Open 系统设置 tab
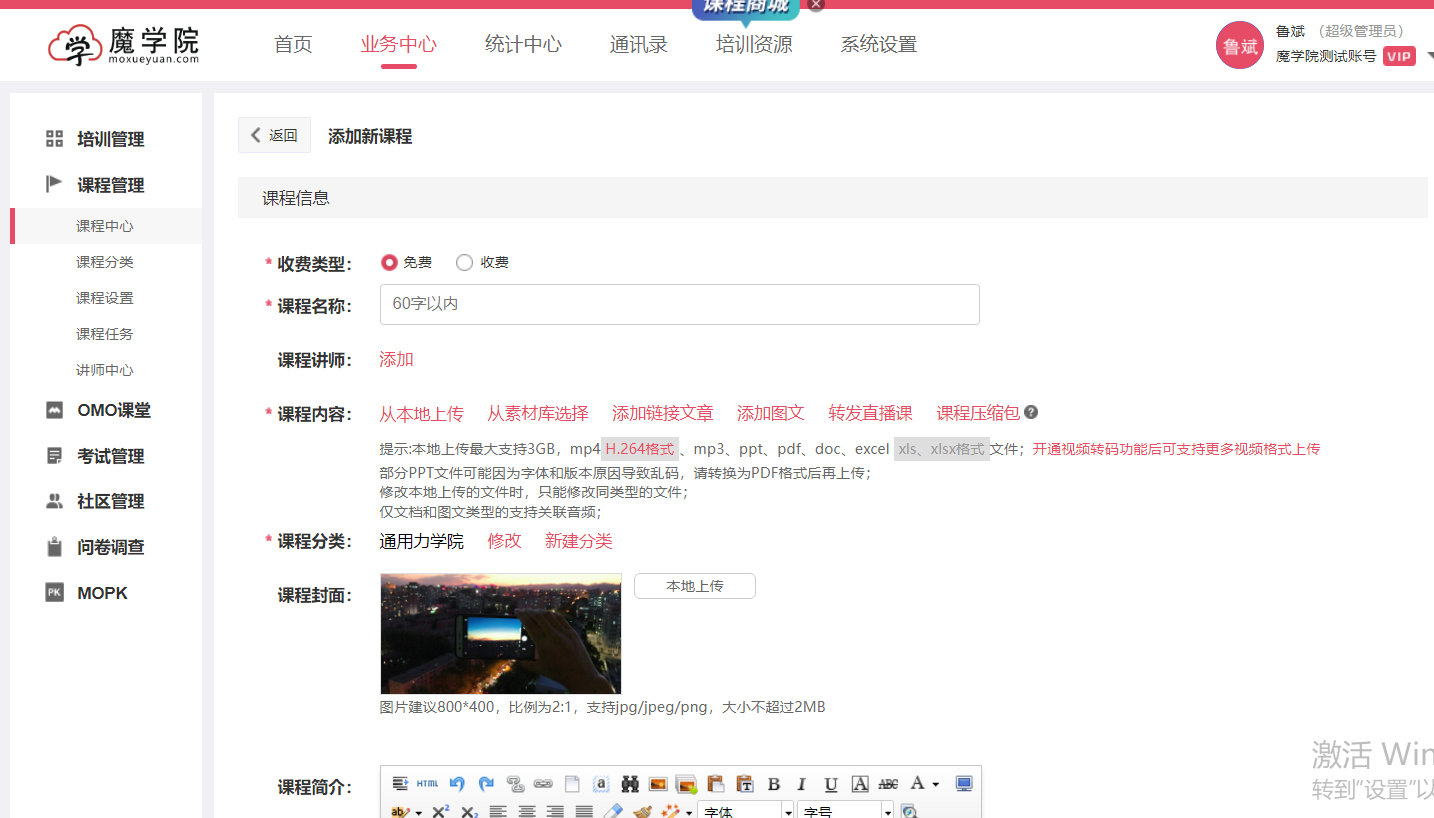This screenshot has height=818, width=1434. 878,44
